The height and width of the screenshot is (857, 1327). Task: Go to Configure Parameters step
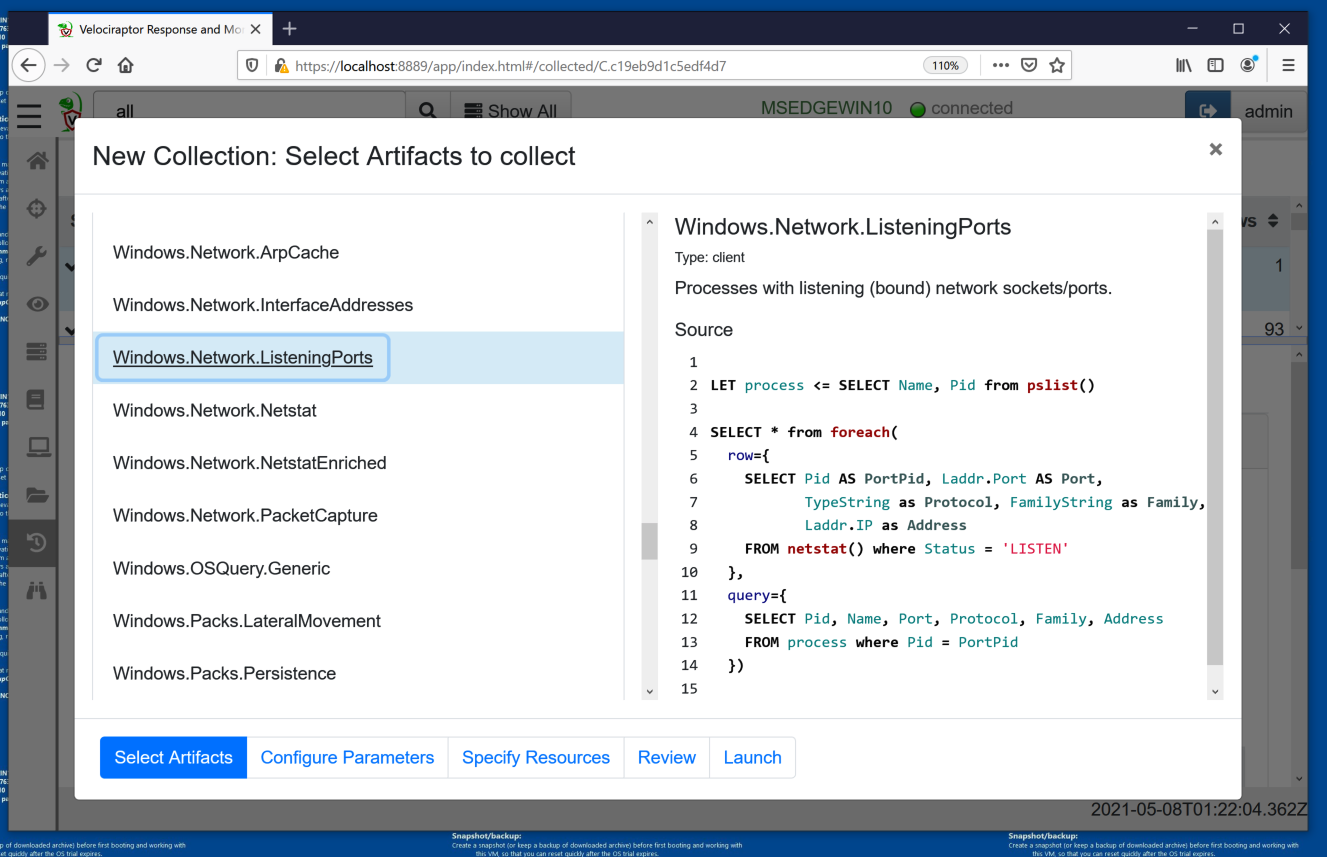coord(347,758)
